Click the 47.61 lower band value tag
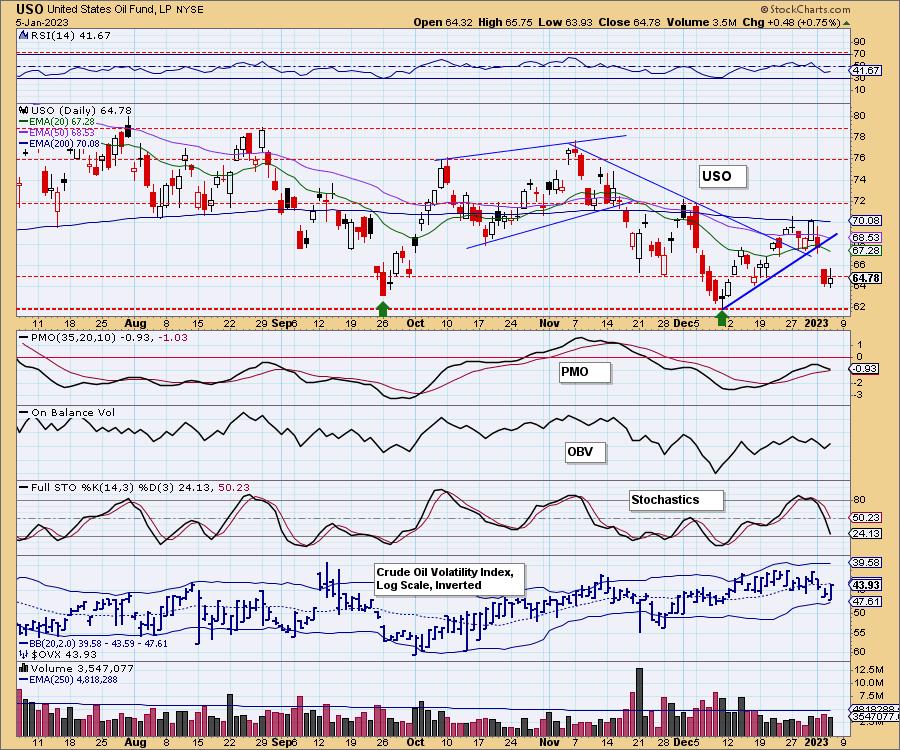Image resolution: width=900 pixels, height=750 pixels. (866, 601)
